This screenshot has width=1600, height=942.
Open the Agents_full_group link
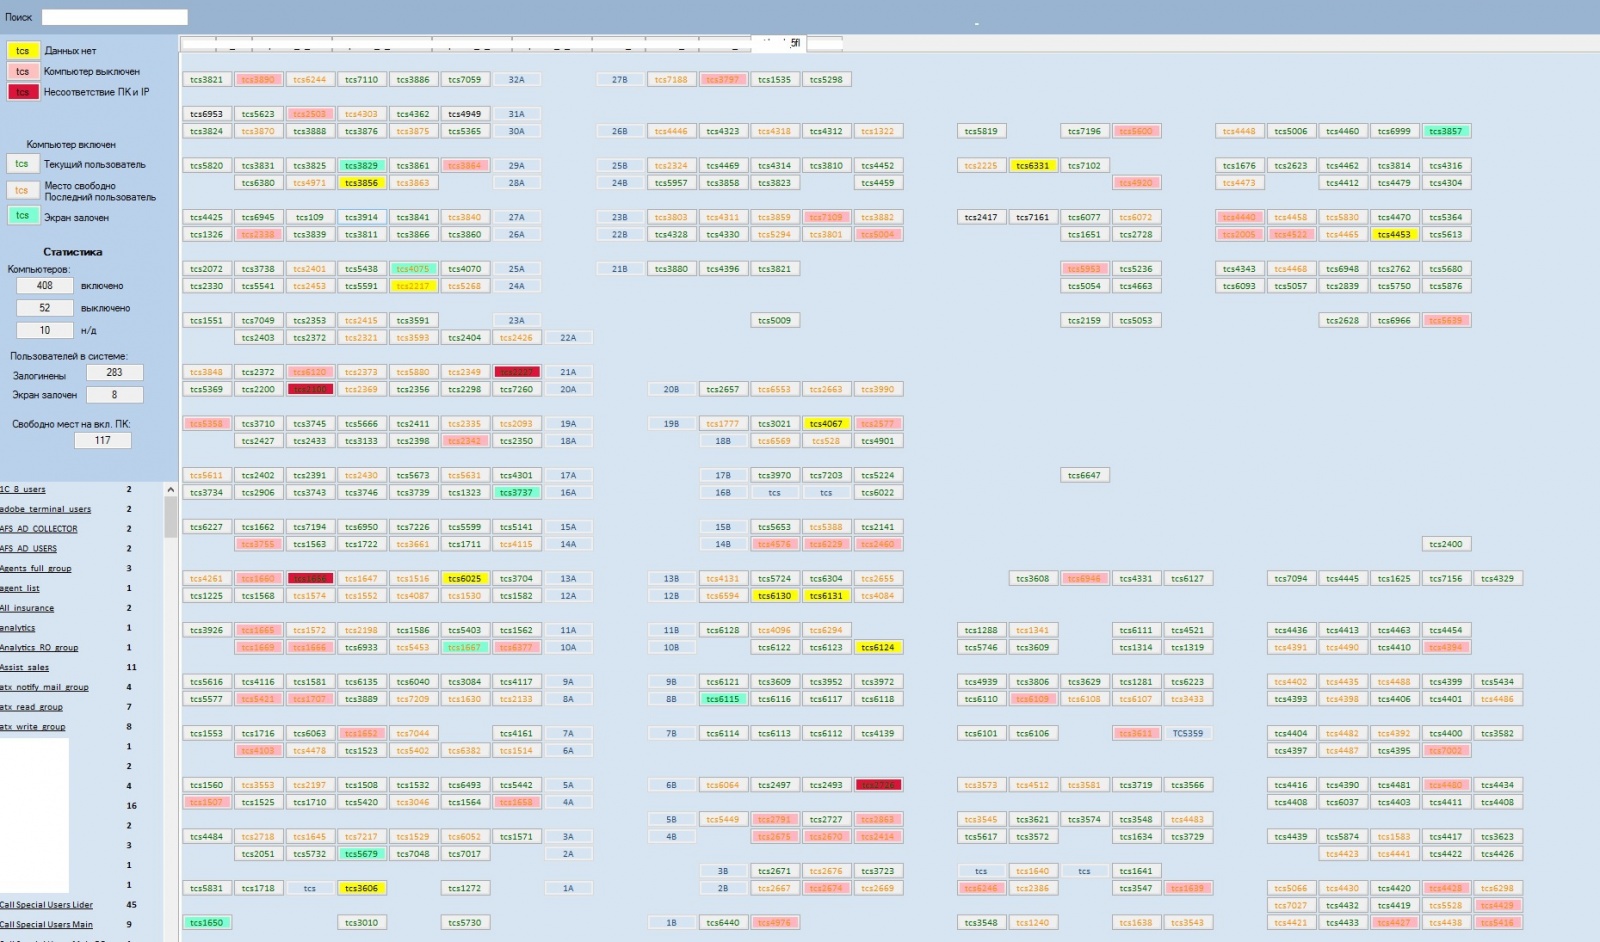click(x=36, y=569)
